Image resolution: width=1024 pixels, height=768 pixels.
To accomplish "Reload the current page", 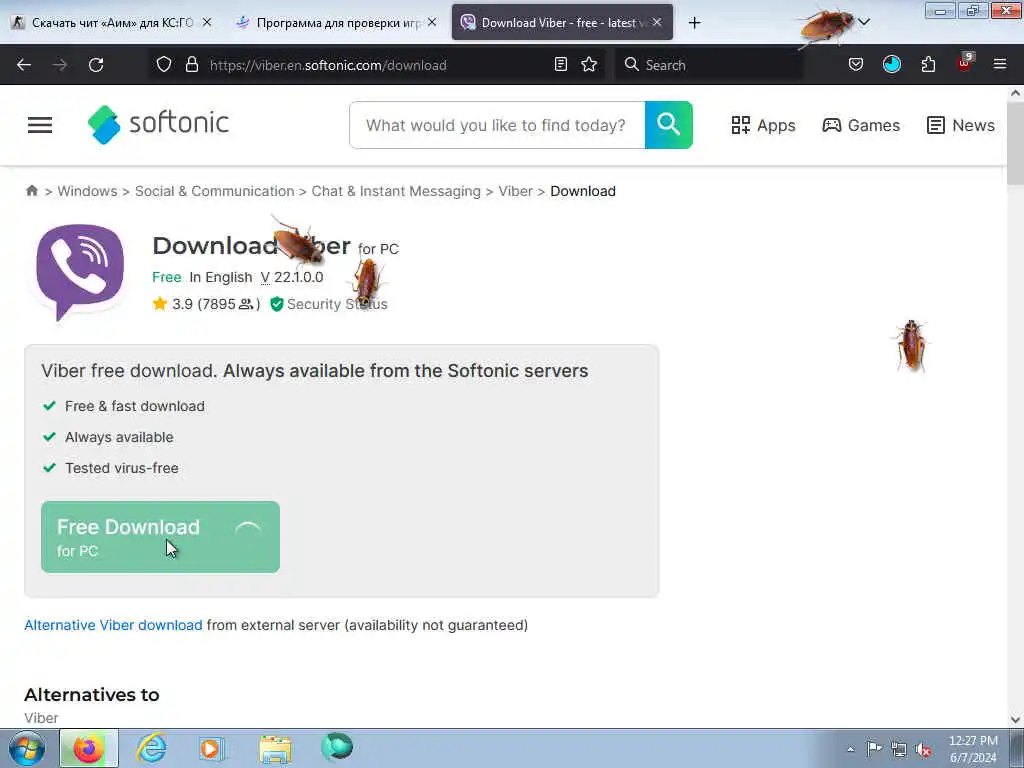I will (96, 65).
